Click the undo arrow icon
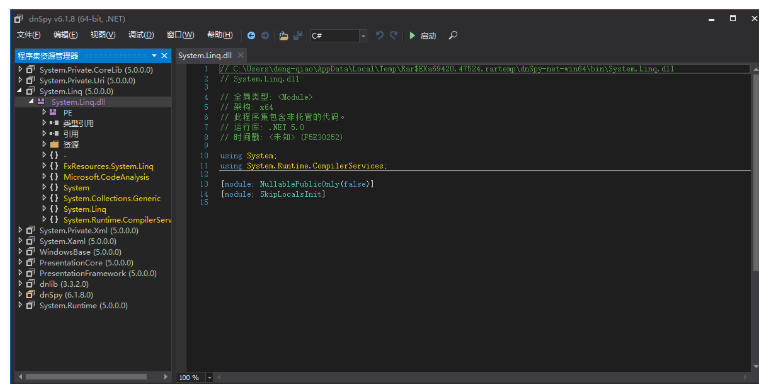759x384 pixels. click(x=380, y=35)
